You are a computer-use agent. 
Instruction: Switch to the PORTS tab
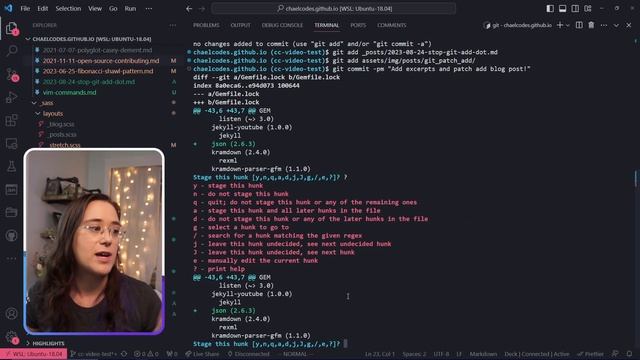tap(358, 25)
